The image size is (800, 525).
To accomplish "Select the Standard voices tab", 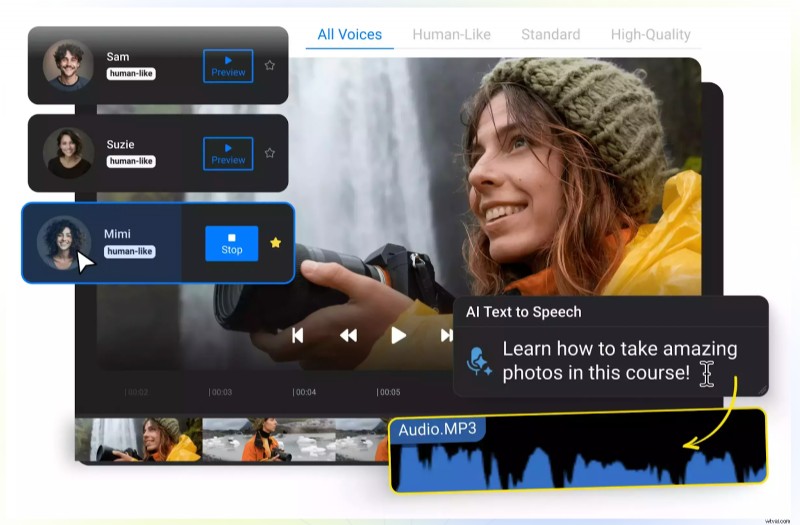I will point(551,35).
